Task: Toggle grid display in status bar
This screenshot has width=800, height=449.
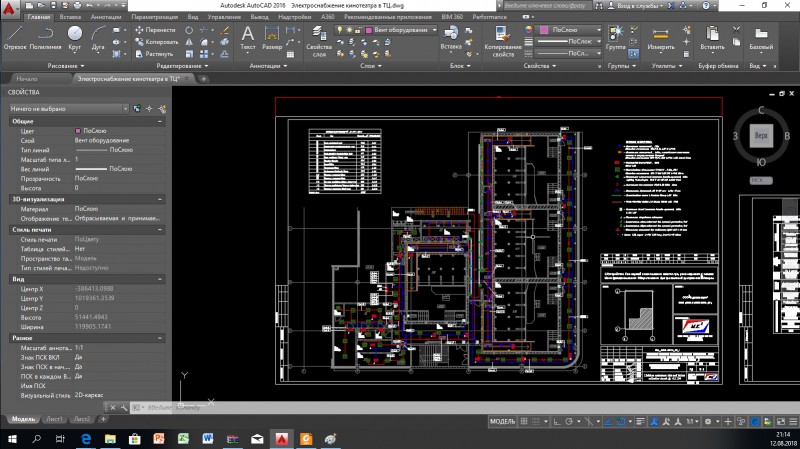Action: click(524, 421)
